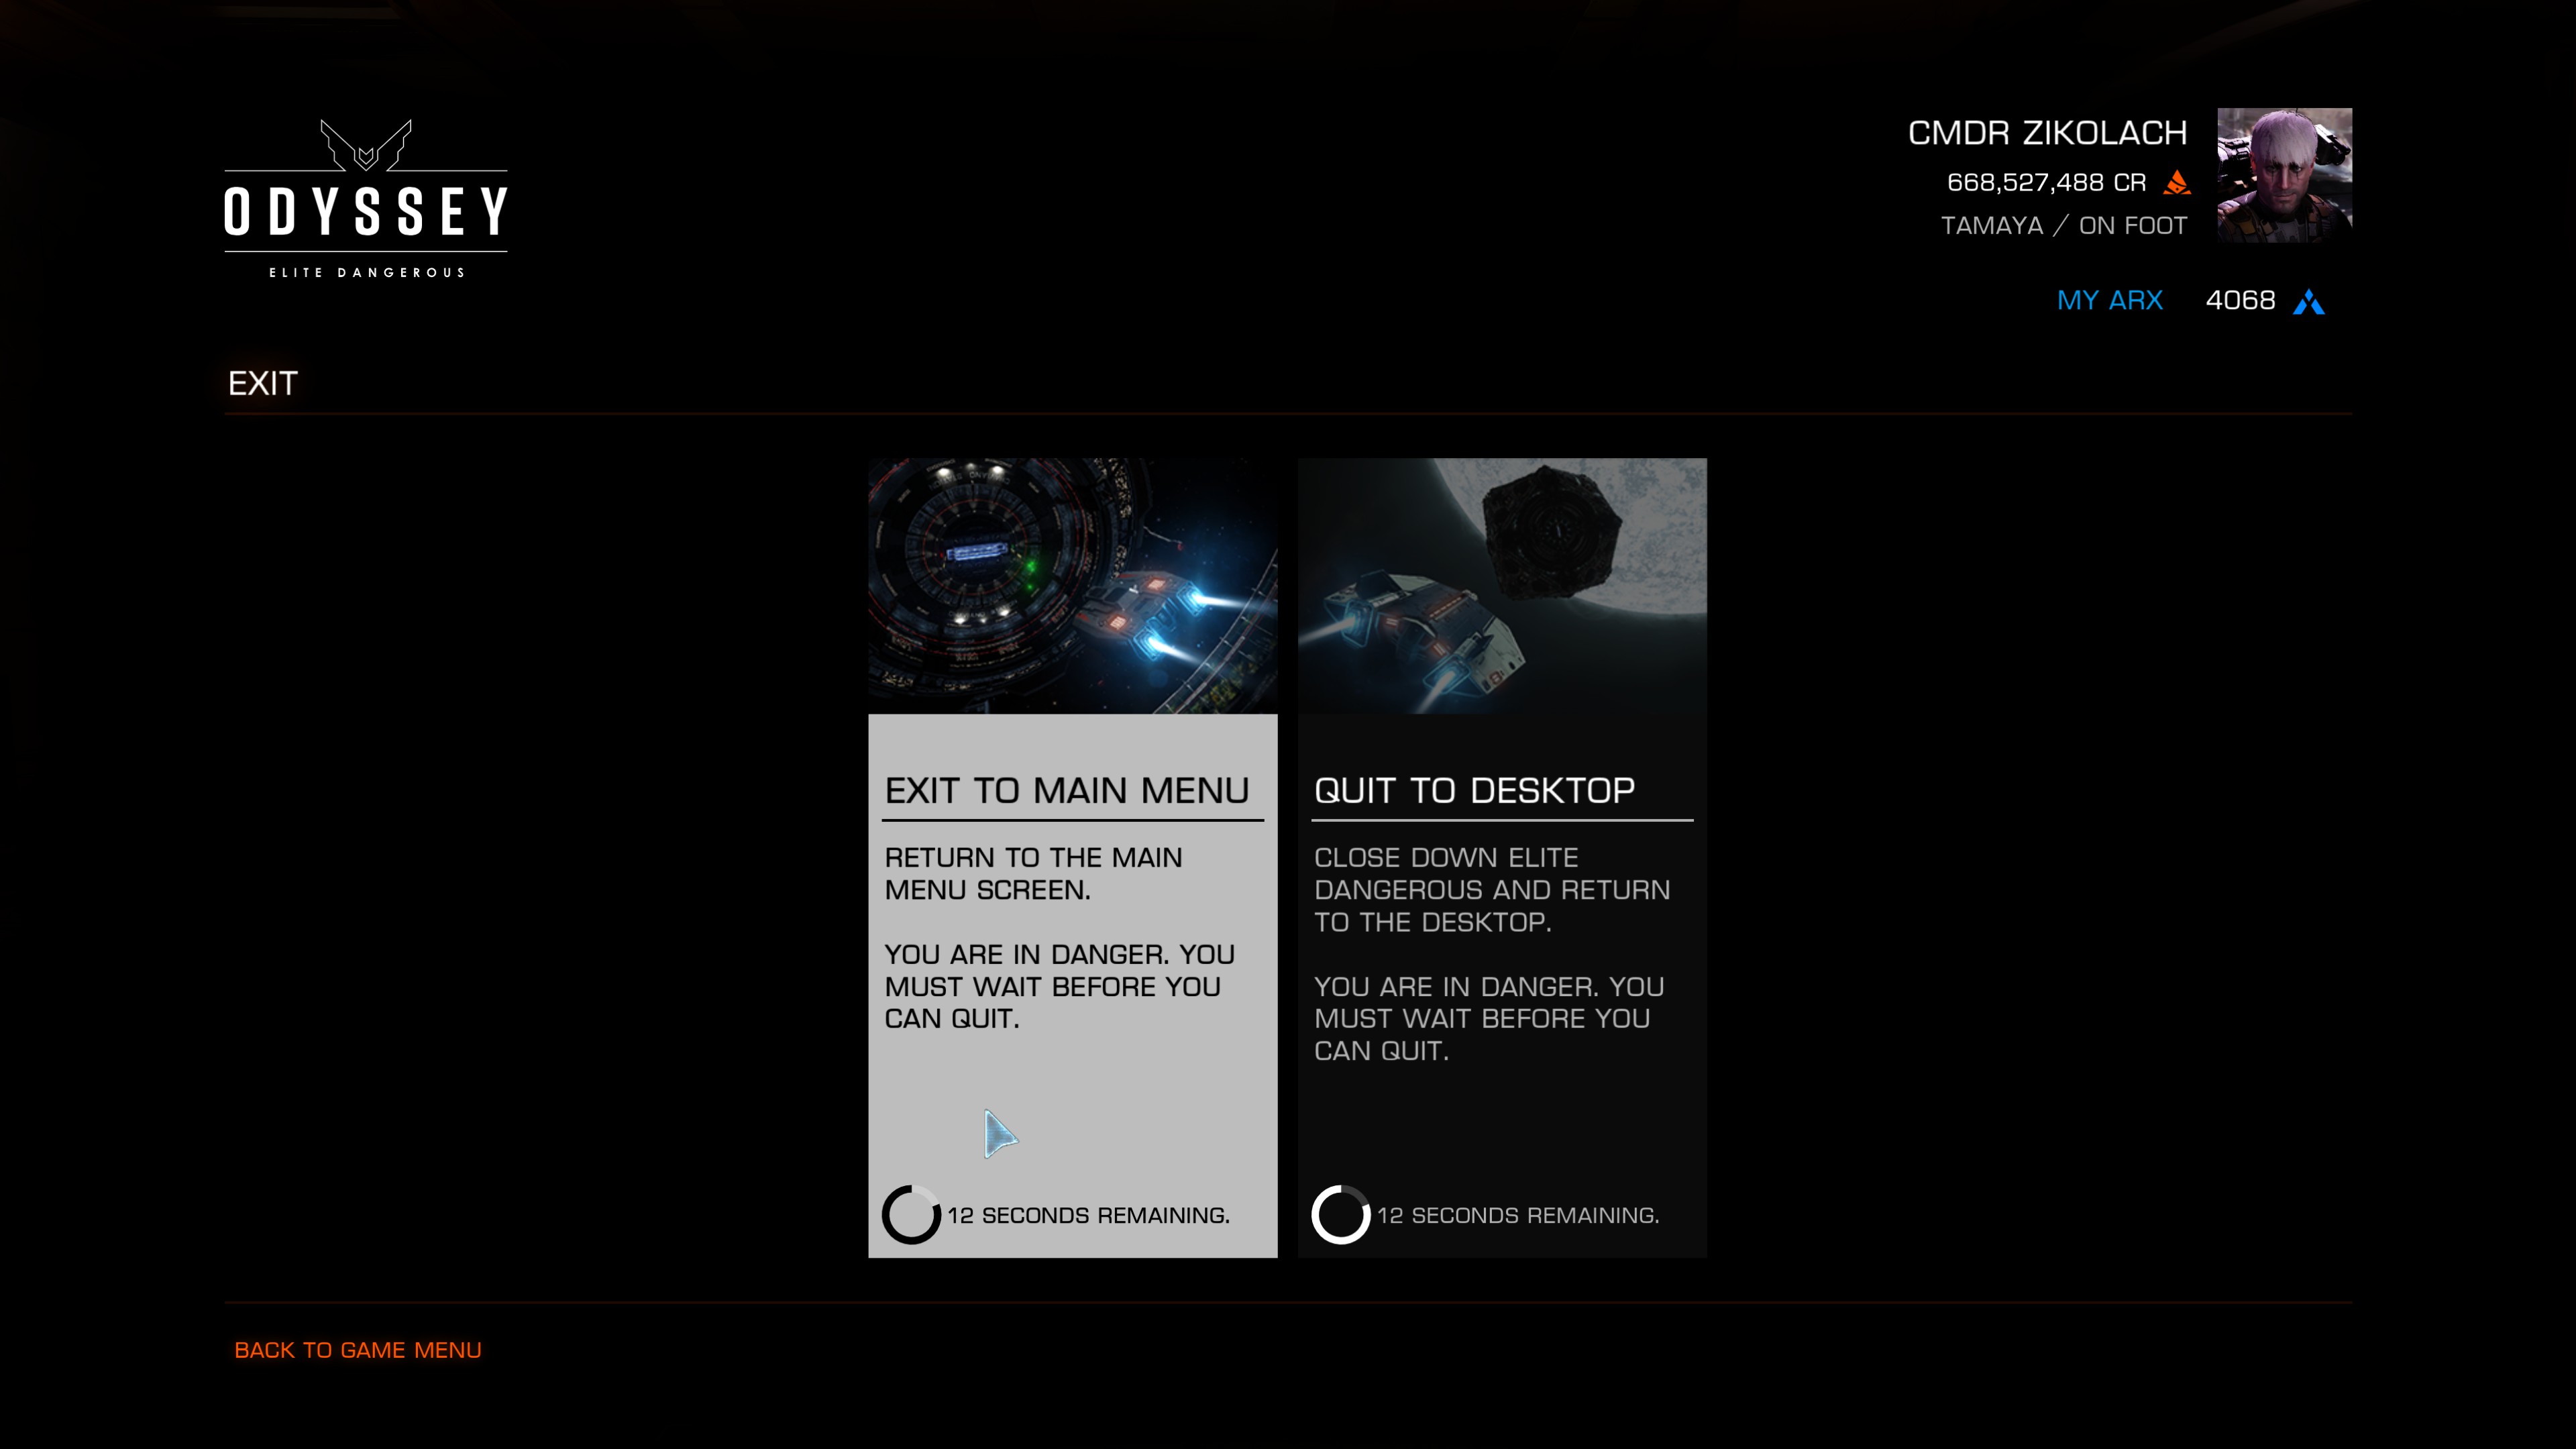Click the EXIT section heading
The height and width of the screenshot is (1449, 2576).
tap(262, 383)
